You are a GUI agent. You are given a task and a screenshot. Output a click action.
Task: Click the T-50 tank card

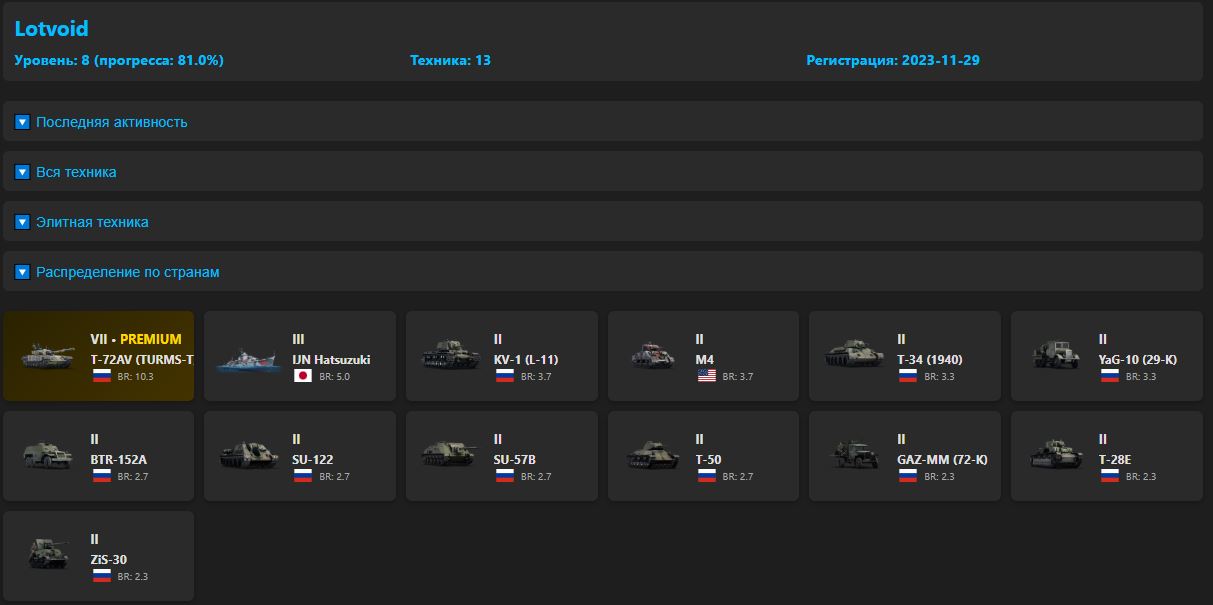pos(703,456)
